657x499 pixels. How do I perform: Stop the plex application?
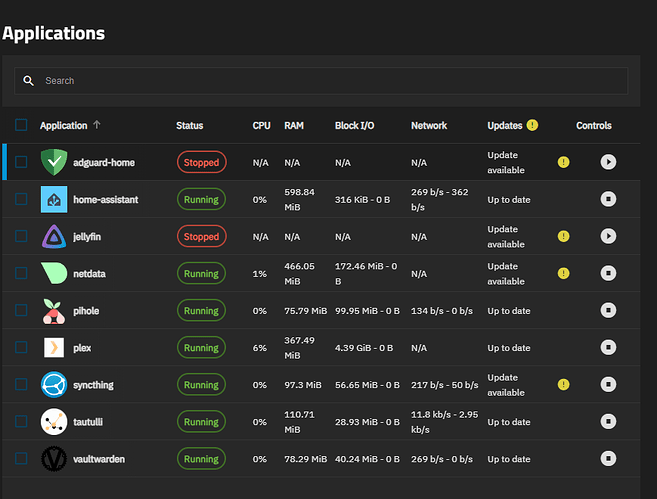pos(608,347)
